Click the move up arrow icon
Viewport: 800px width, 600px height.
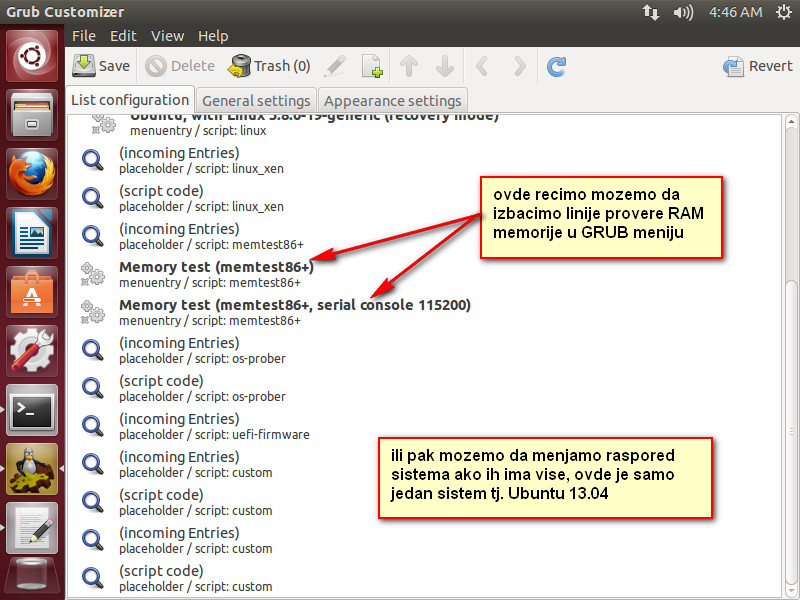409,66
